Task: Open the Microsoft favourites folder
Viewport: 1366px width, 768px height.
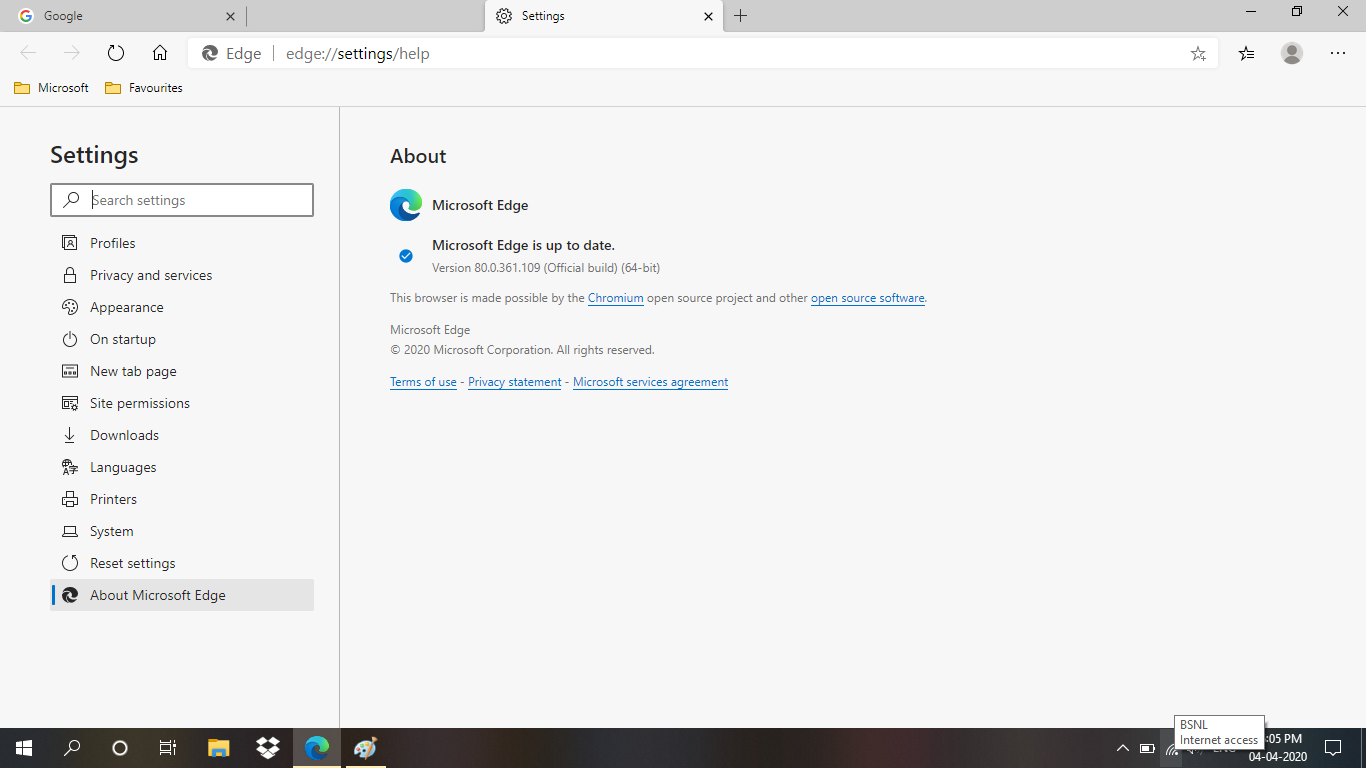Action: tap(51, 88)
